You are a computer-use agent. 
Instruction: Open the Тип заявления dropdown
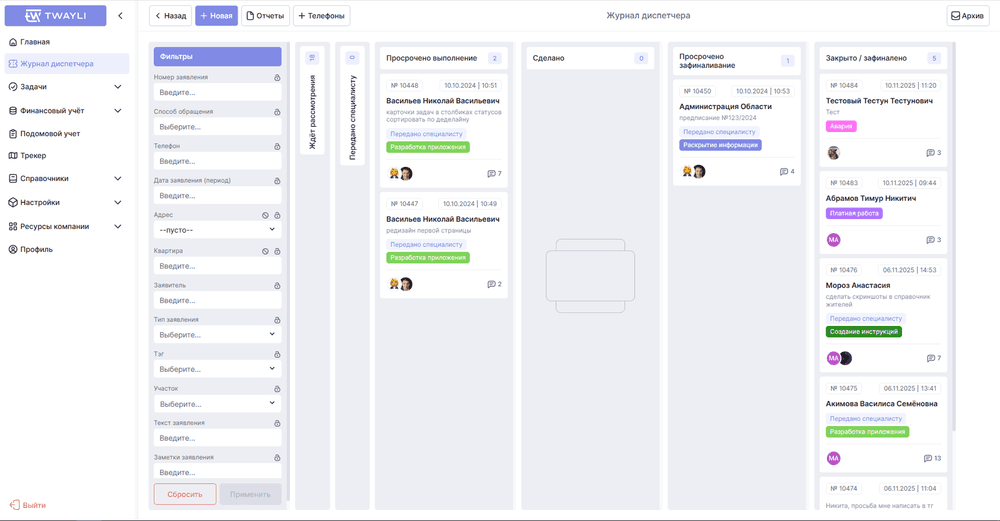pos(217,334)
